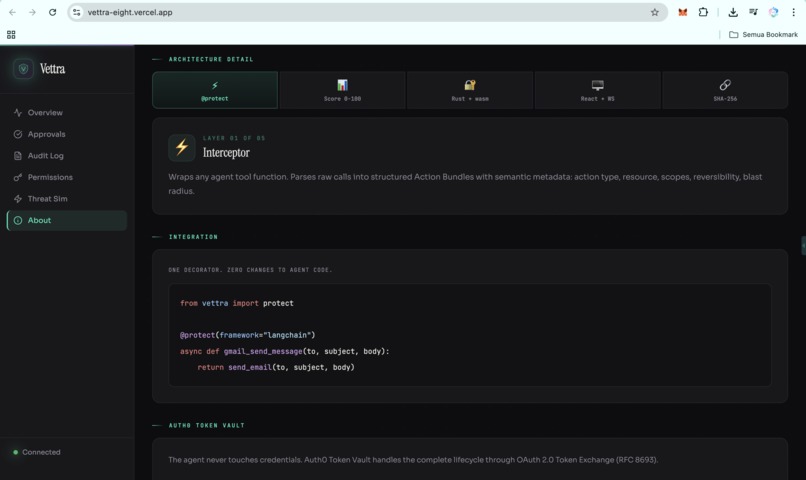Reload the page with refresh icon
806x480 pixels.
click(52, 12)
